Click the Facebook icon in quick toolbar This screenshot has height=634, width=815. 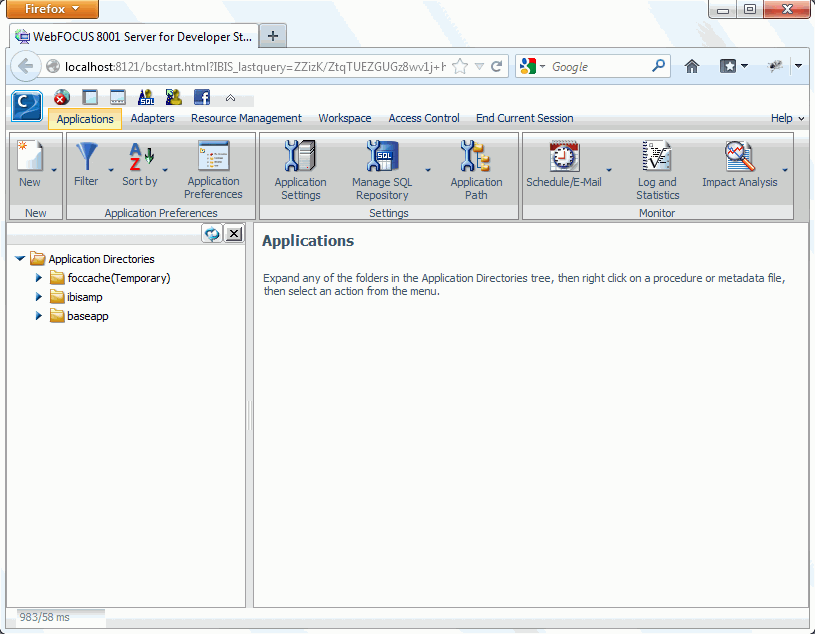[x=202, y=97]
